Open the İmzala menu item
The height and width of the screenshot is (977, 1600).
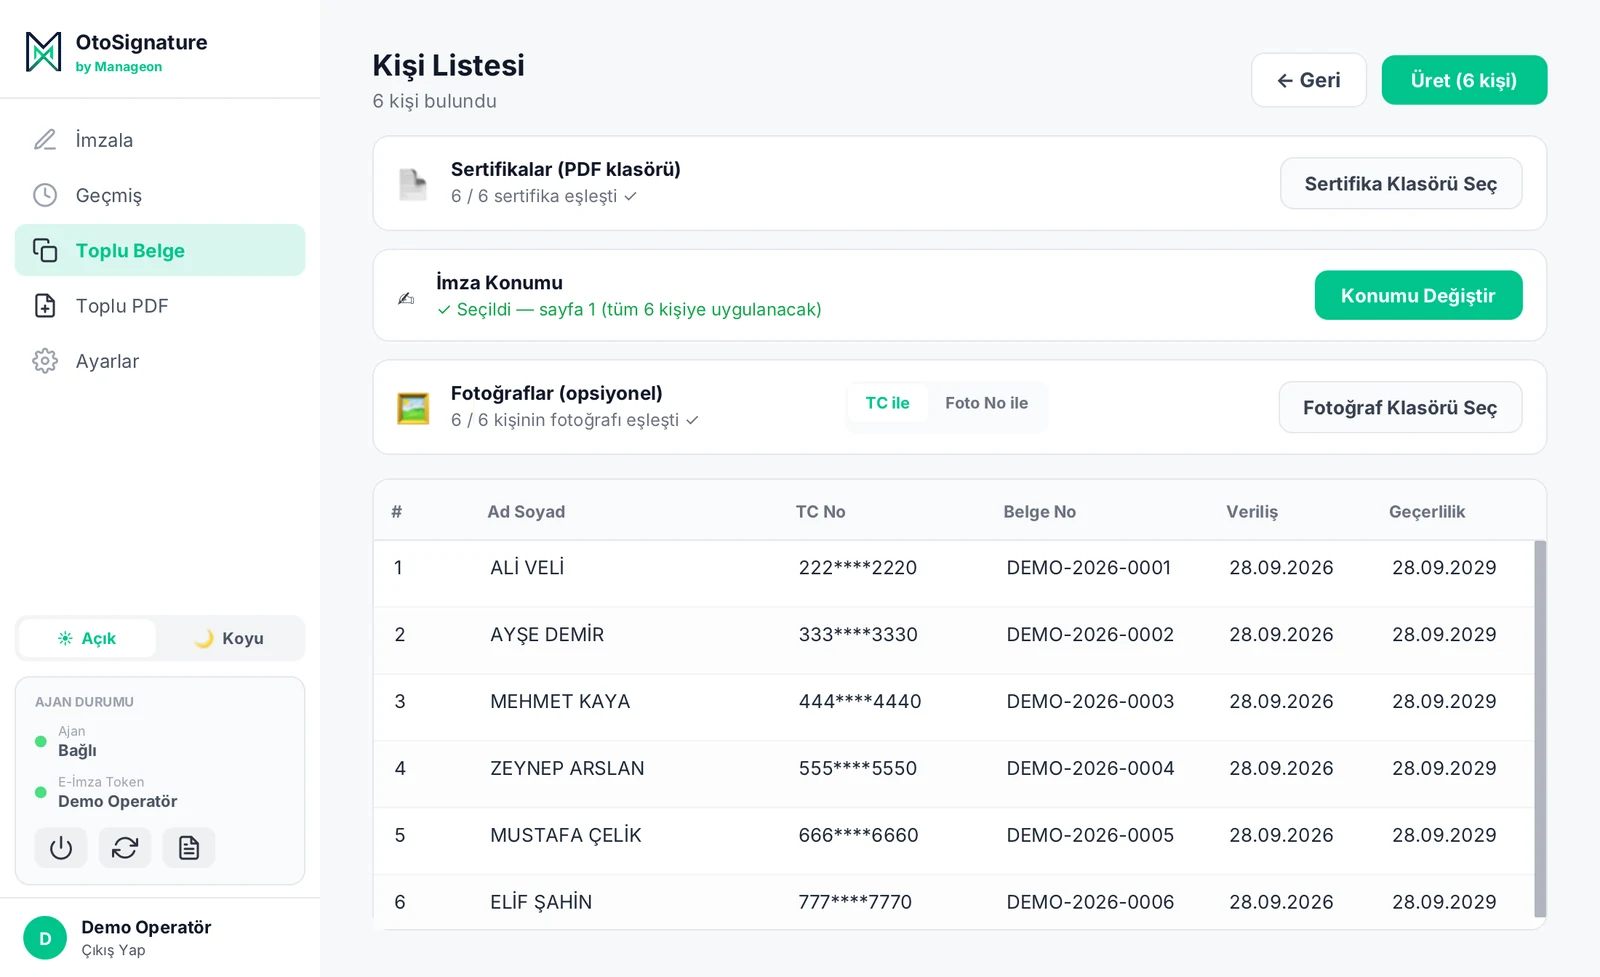click(x=160, y=140)
